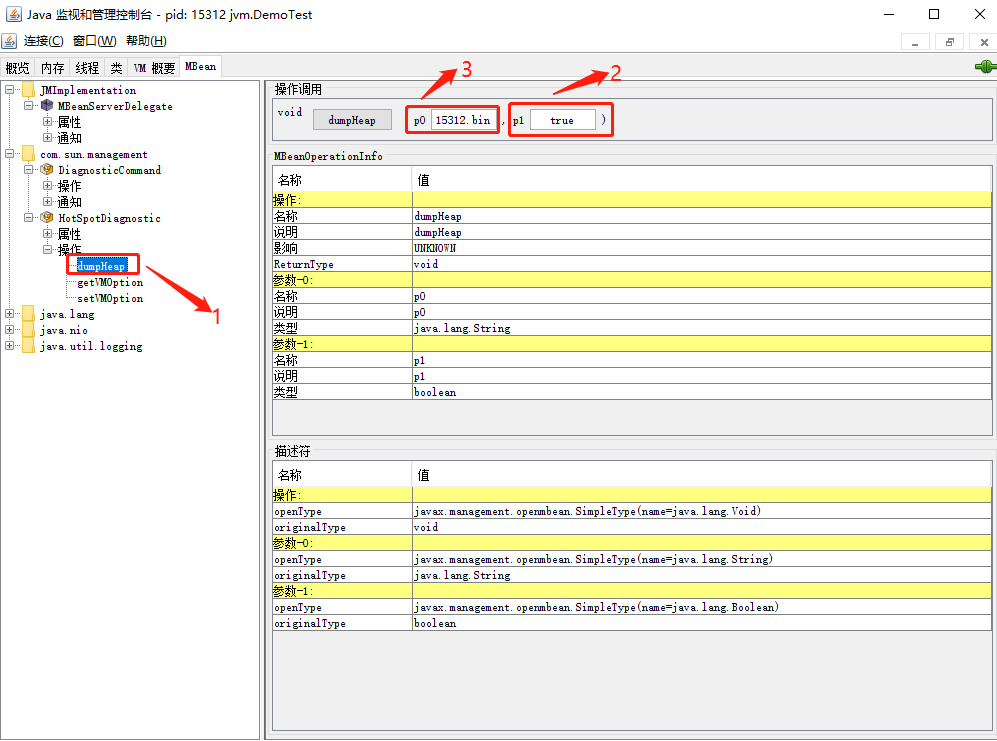
Task: Invoke the dumpHeap operation button
Action: (352, 120)
